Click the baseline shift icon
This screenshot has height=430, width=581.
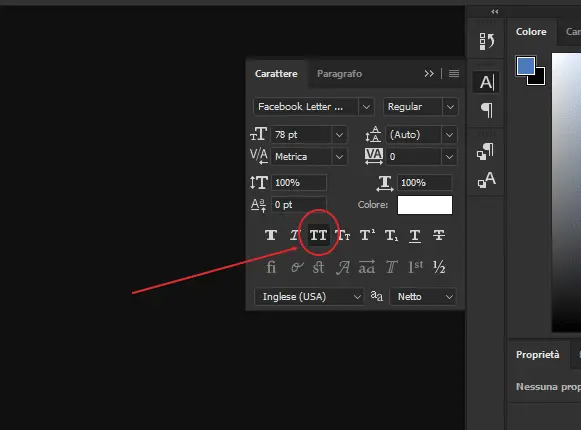coord(258,205)
